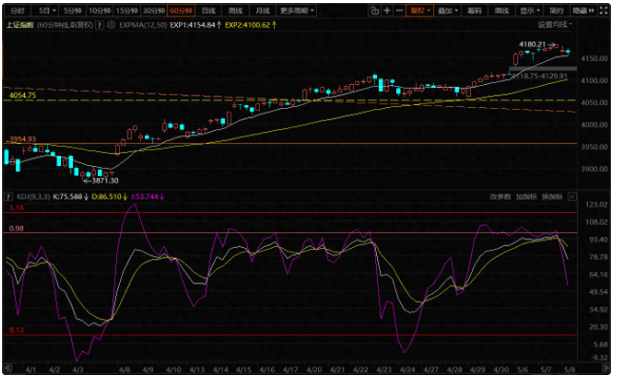Open the 显示 dropdown

point(529,11)
